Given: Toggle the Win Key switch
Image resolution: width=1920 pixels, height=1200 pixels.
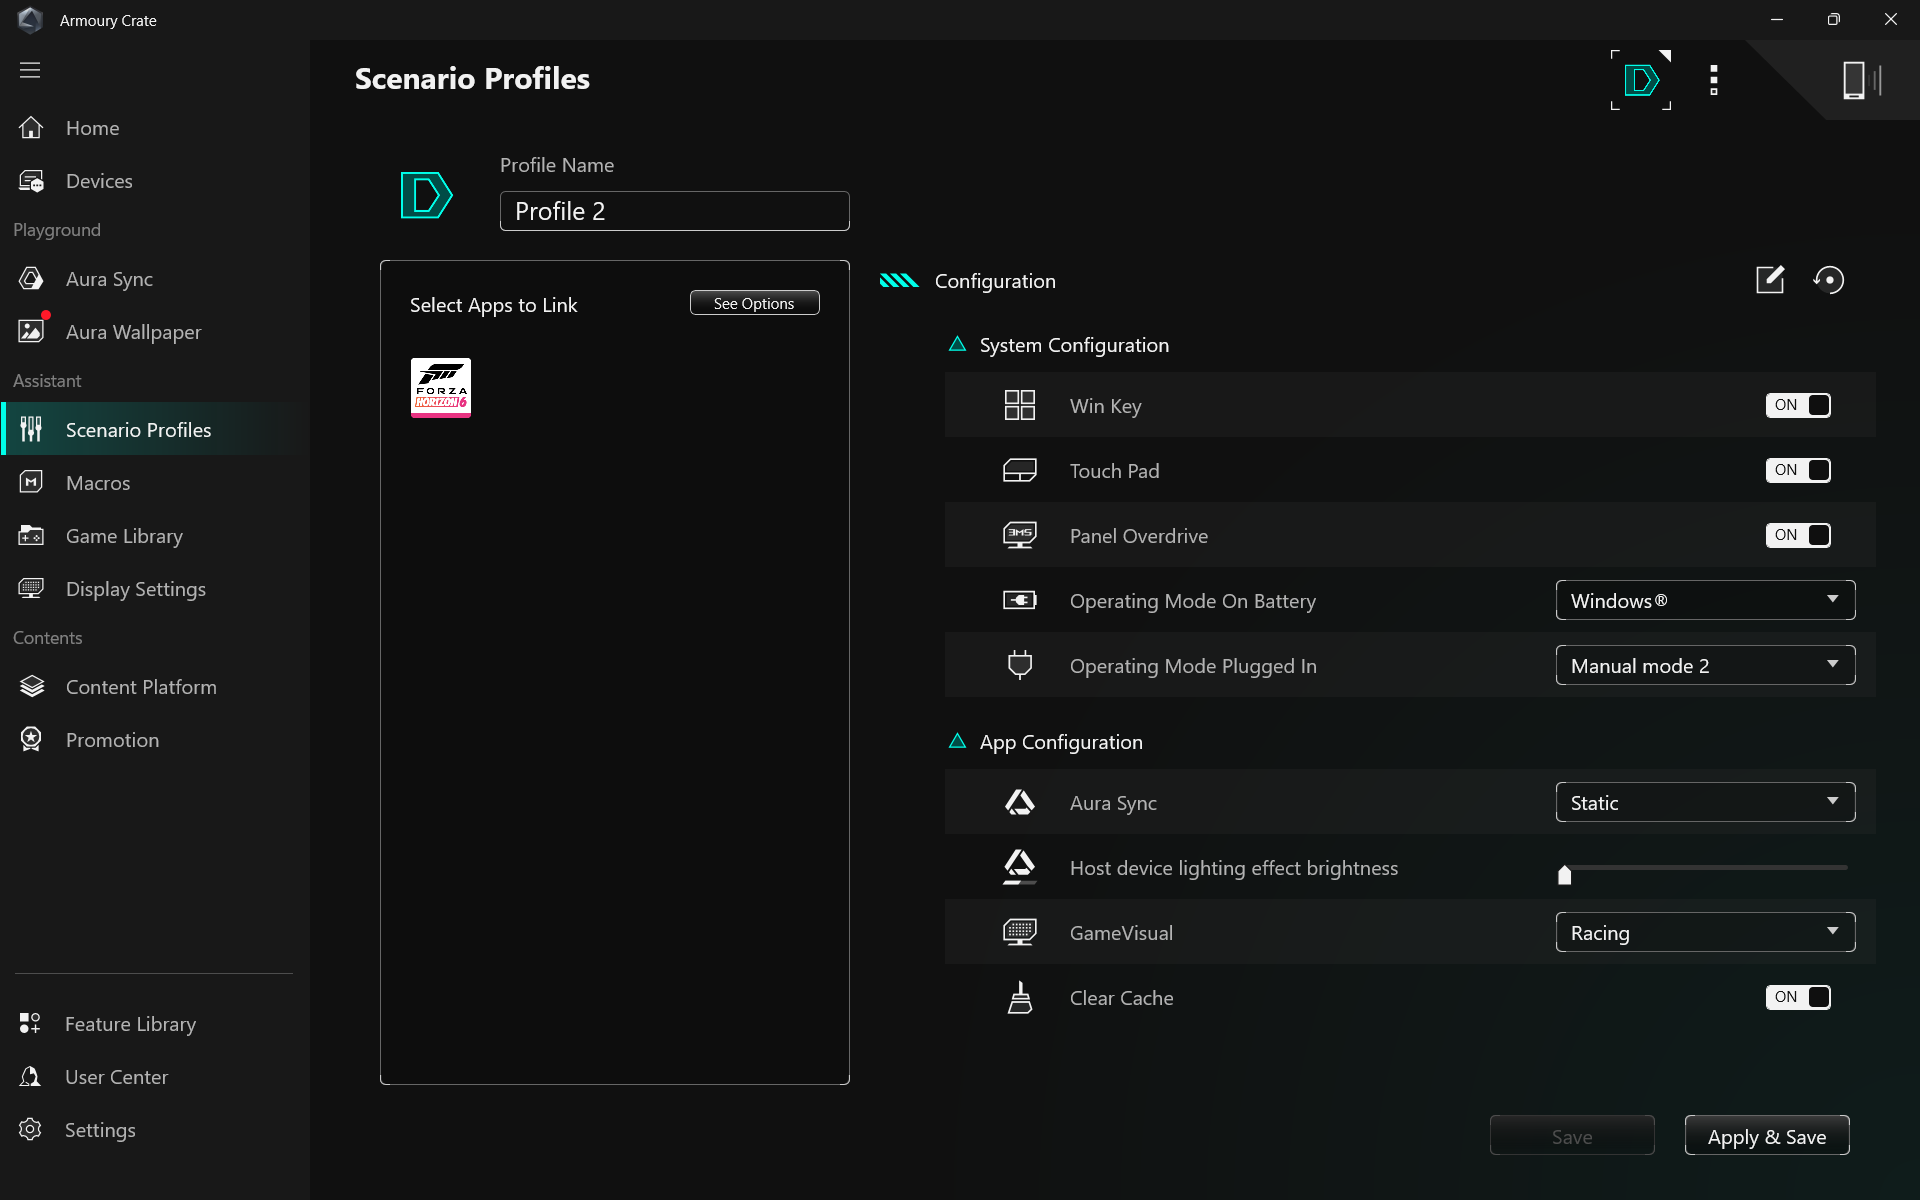Looking at the screenshot, I should 1798,405.
